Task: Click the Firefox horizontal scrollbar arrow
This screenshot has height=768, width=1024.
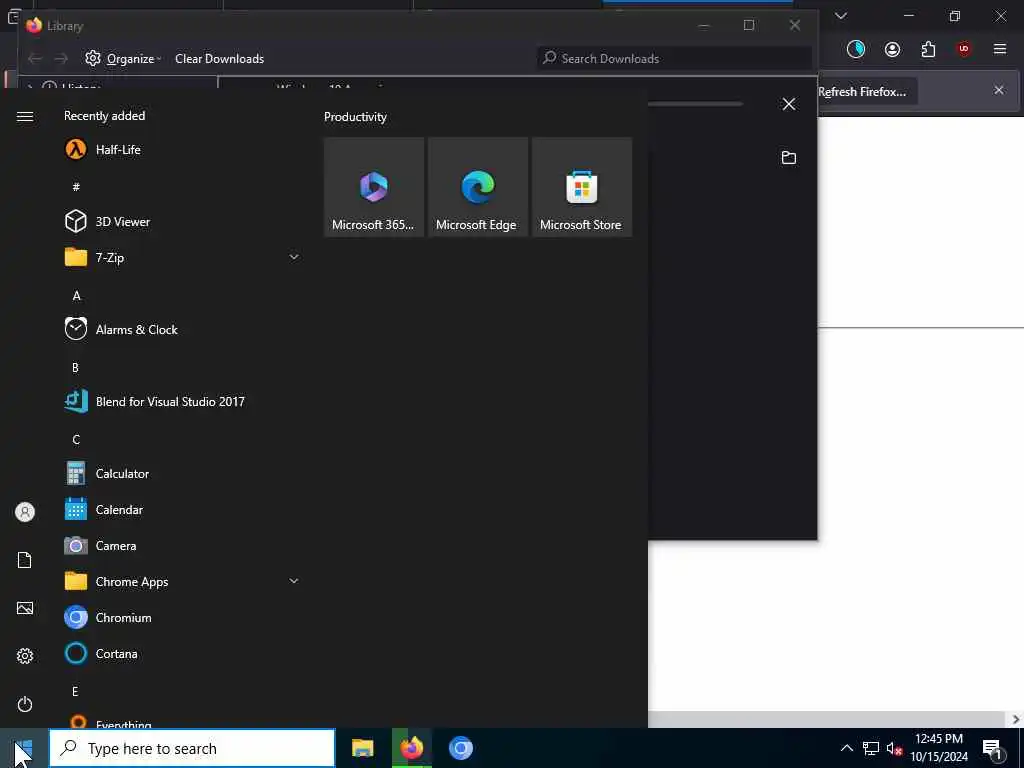Action: click(1016, 720)
